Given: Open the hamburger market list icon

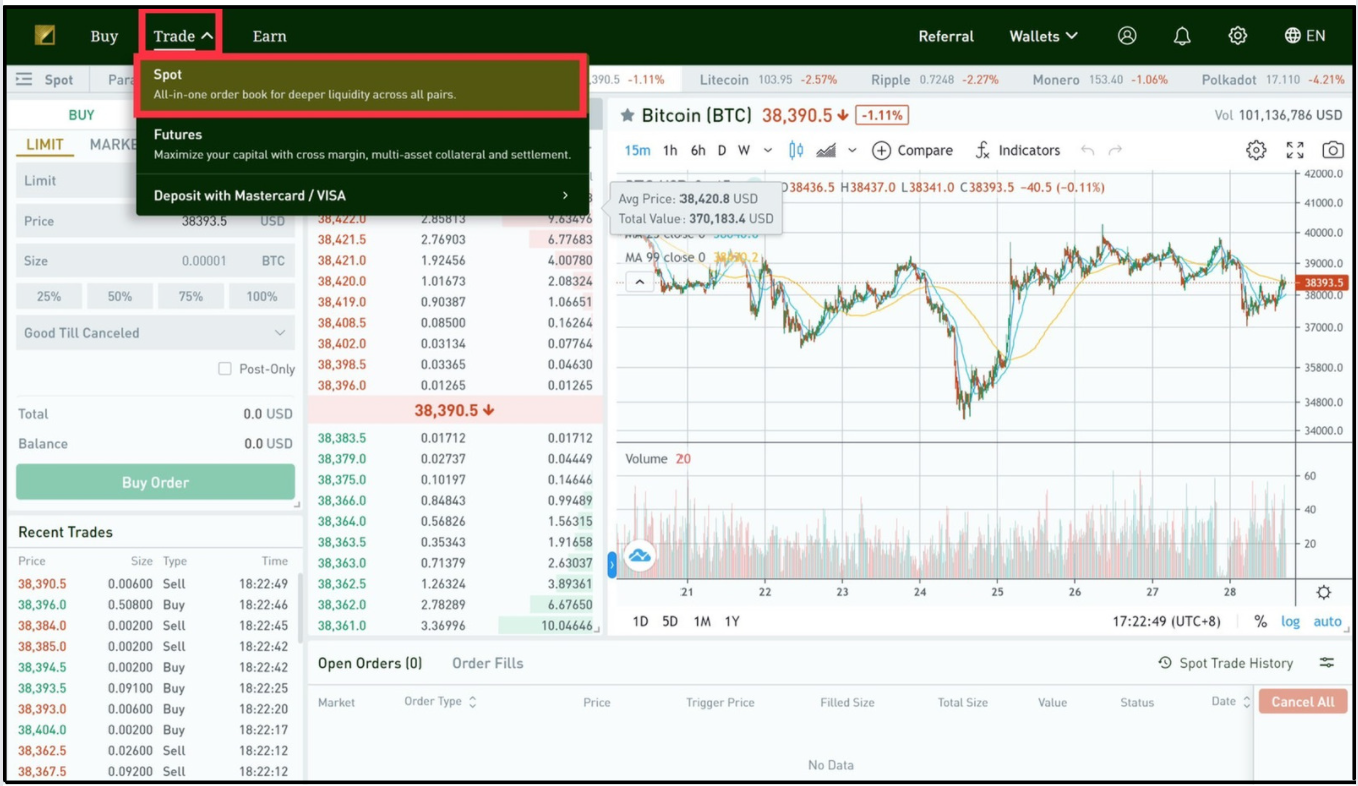Looking at the screenshot, I should (x=24, y=79).
